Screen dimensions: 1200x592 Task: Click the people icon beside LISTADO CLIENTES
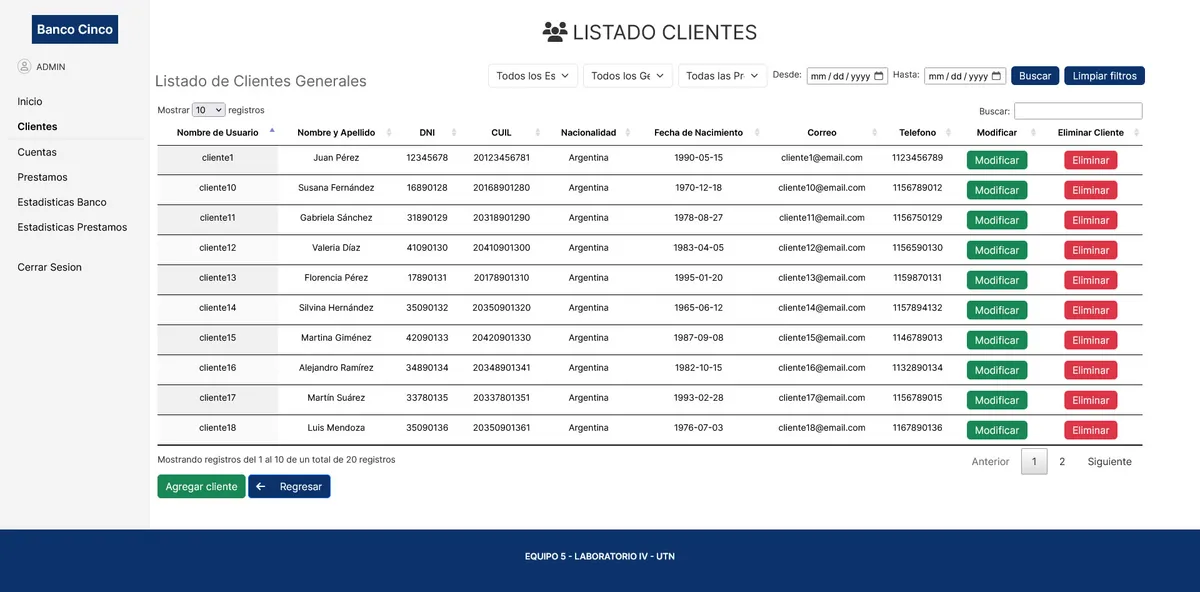click(553, 31)
